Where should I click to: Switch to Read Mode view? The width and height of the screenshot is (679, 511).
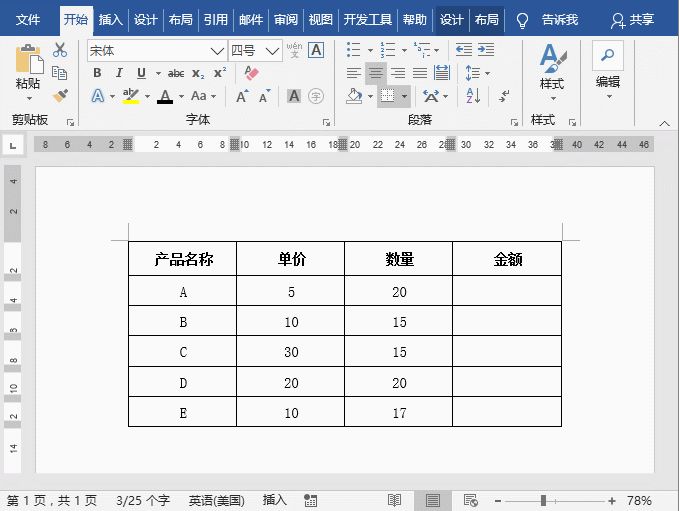[x=394, y=501]
